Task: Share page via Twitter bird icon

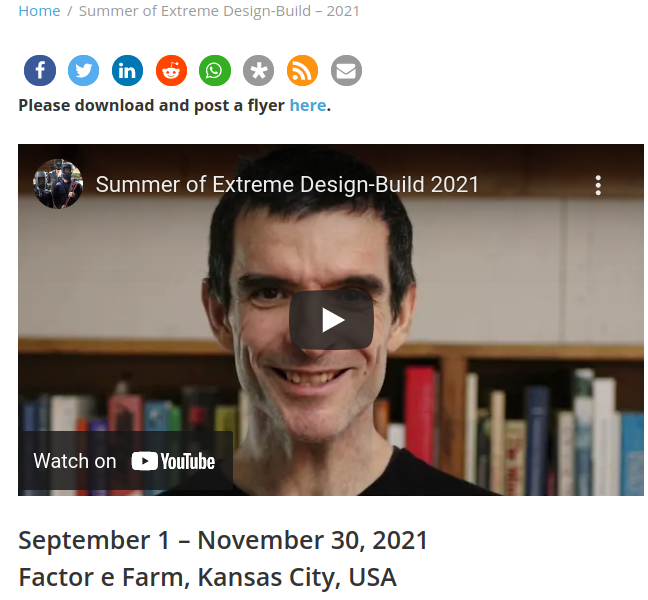Action: point(83,71)
